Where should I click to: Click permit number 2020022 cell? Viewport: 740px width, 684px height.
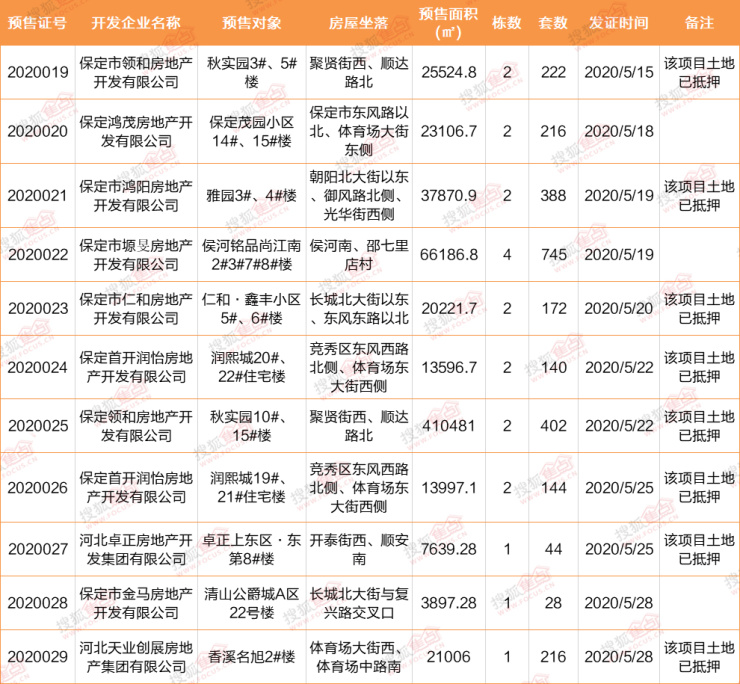pyautogui.click(x=35, y=254)
